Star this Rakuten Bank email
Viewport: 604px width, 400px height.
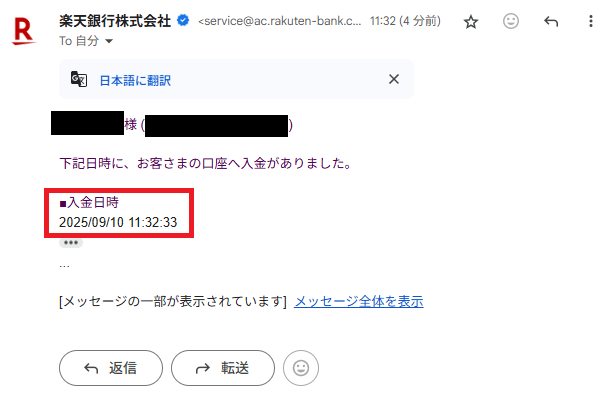[x=471, y=22]
